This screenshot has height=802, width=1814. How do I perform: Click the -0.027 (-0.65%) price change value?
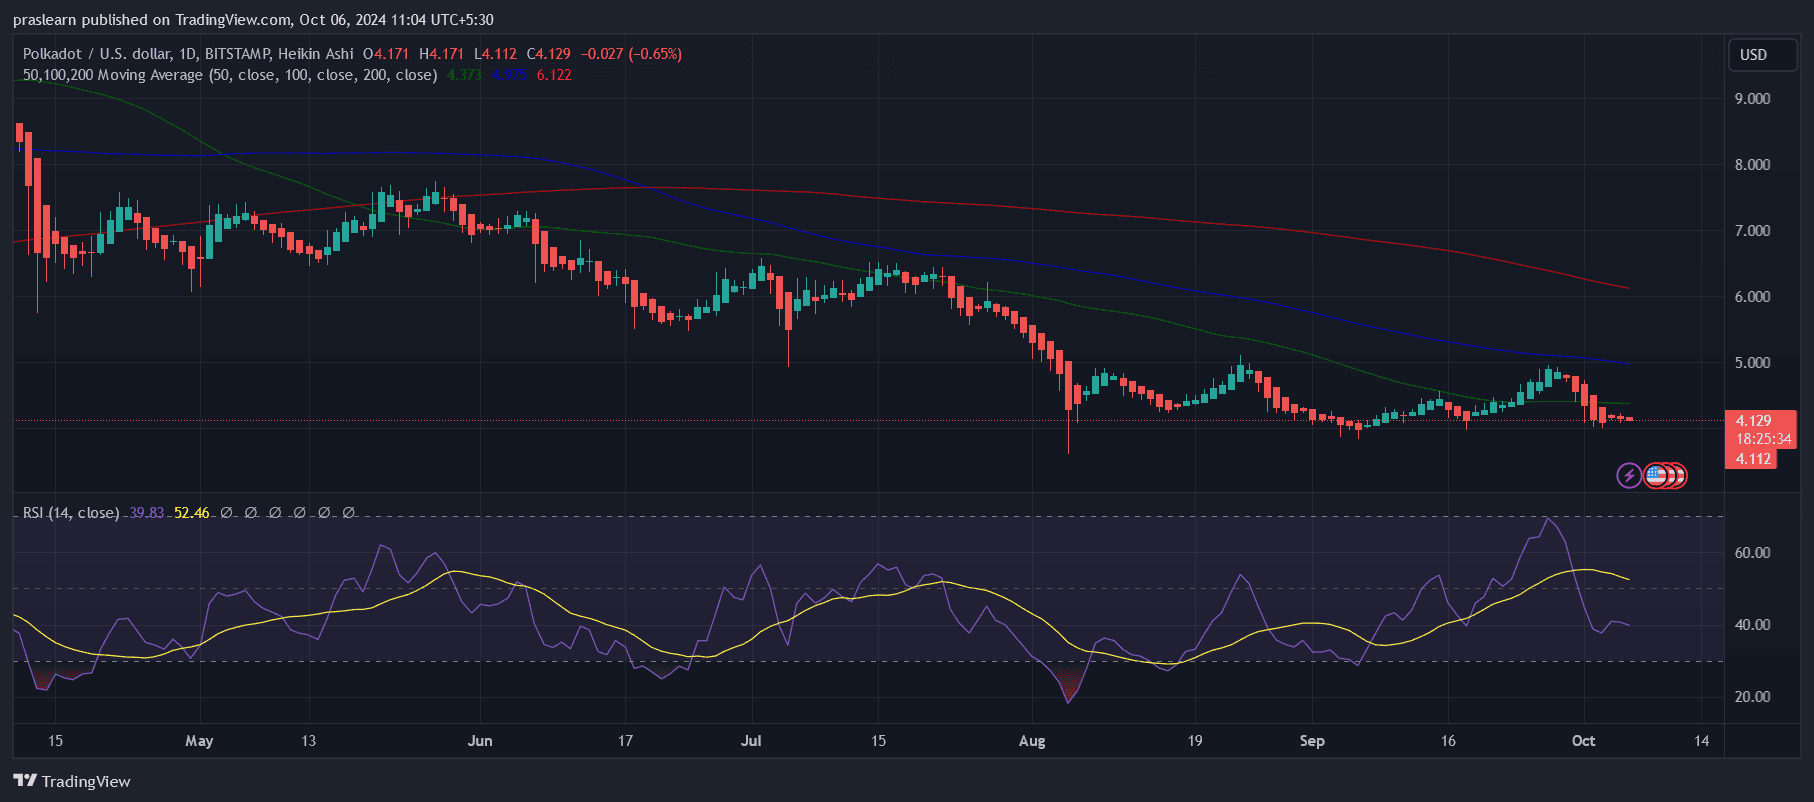(x=631, y=54)
